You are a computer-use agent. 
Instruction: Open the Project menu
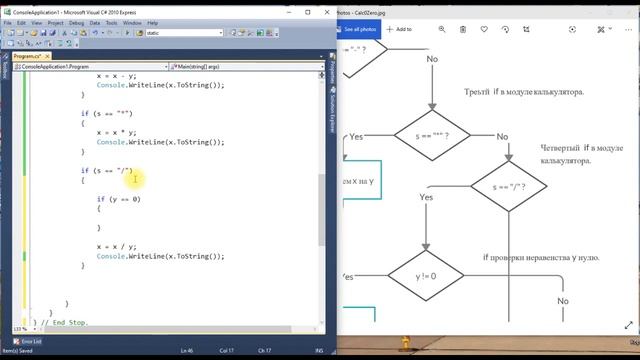pyautogui.click(x=56, y=23)
